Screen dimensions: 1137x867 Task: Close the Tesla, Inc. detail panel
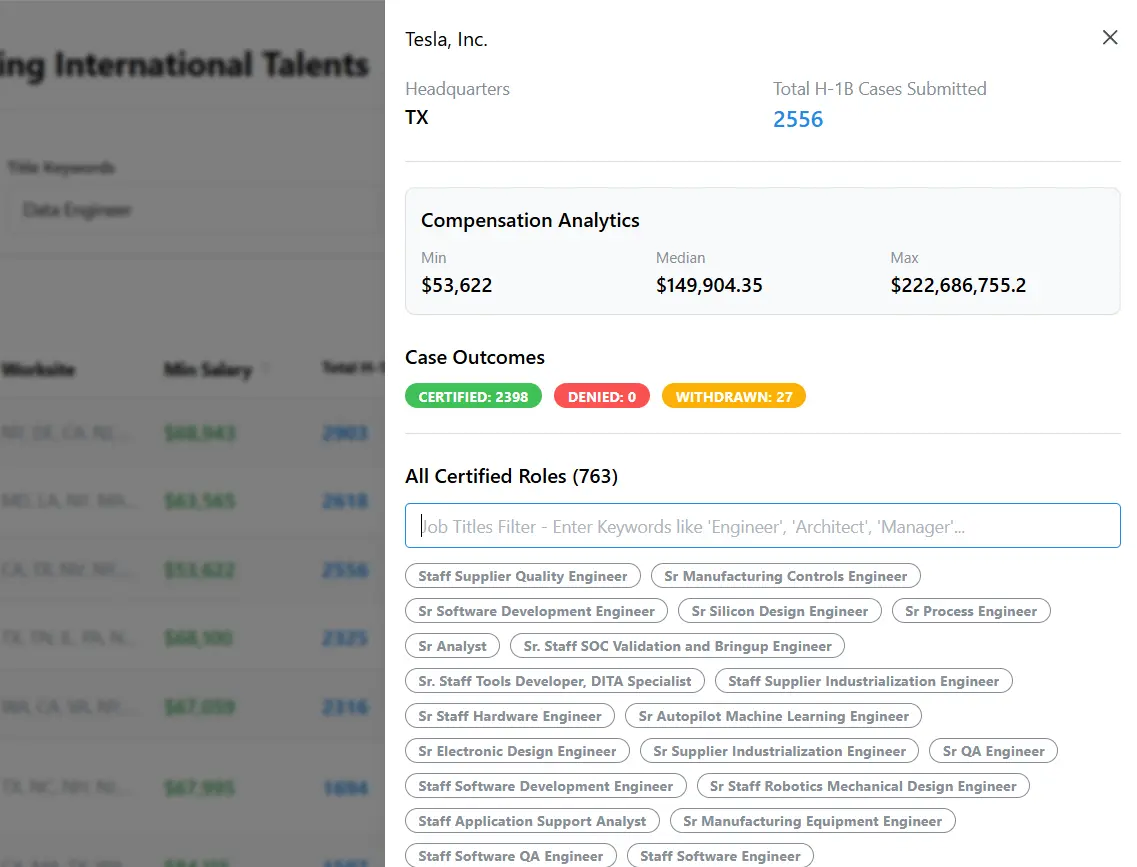tap(1110, 37)
